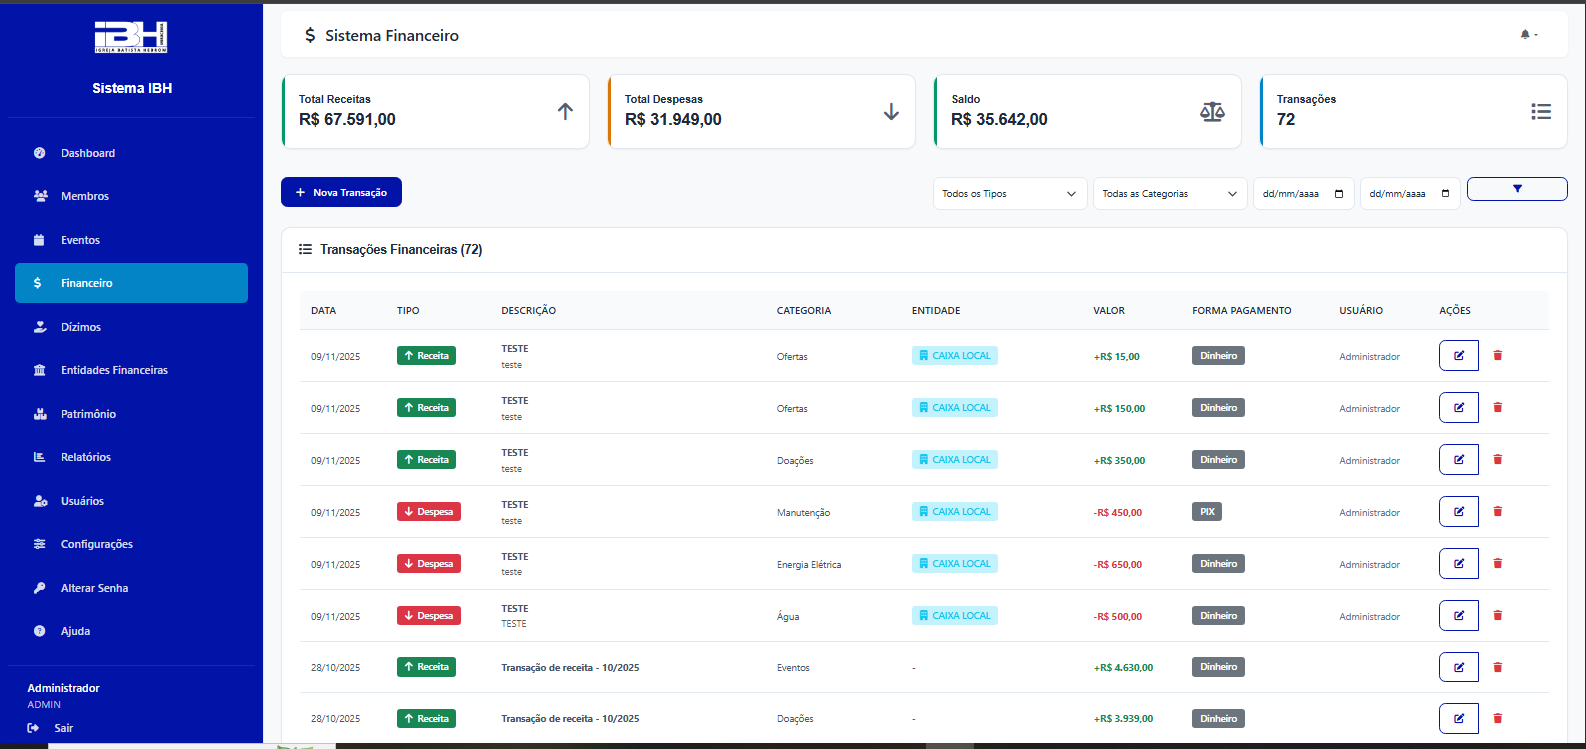
Task: Click Sair to log out
Action: (x=63, y=728)
